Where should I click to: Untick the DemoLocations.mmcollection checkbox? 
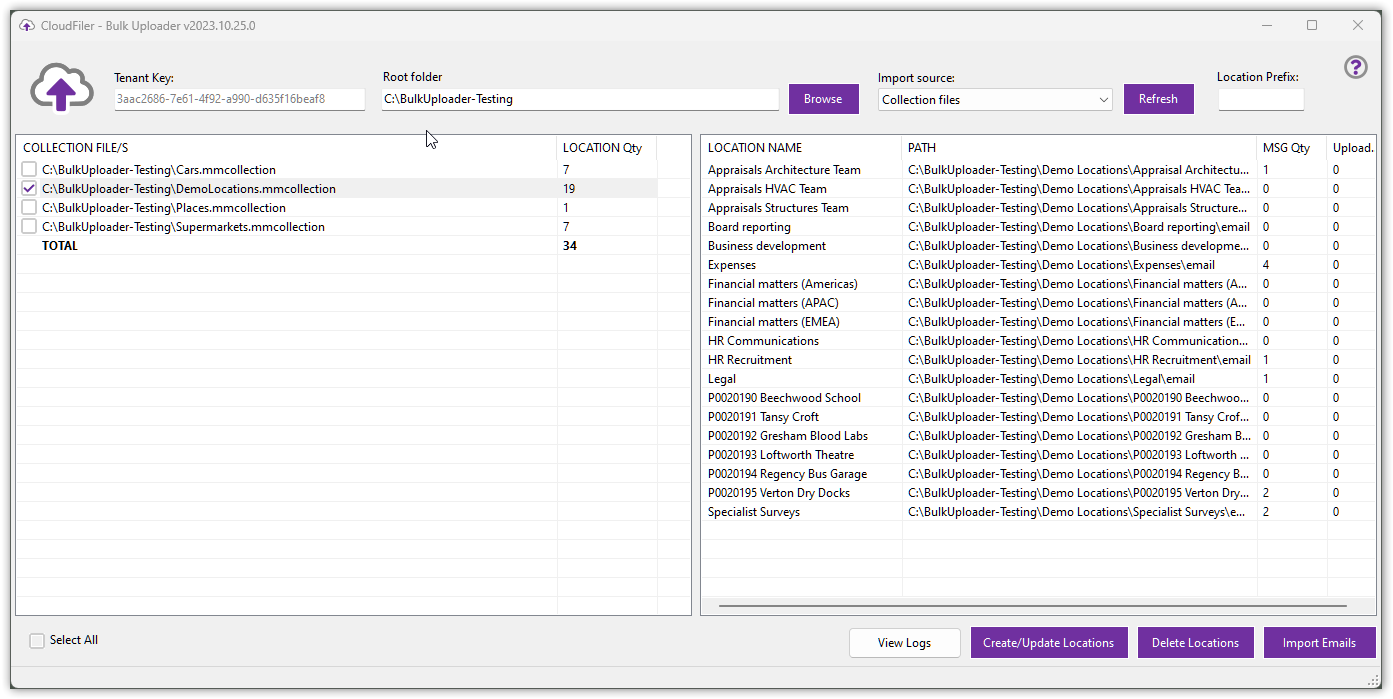(29, 189)
